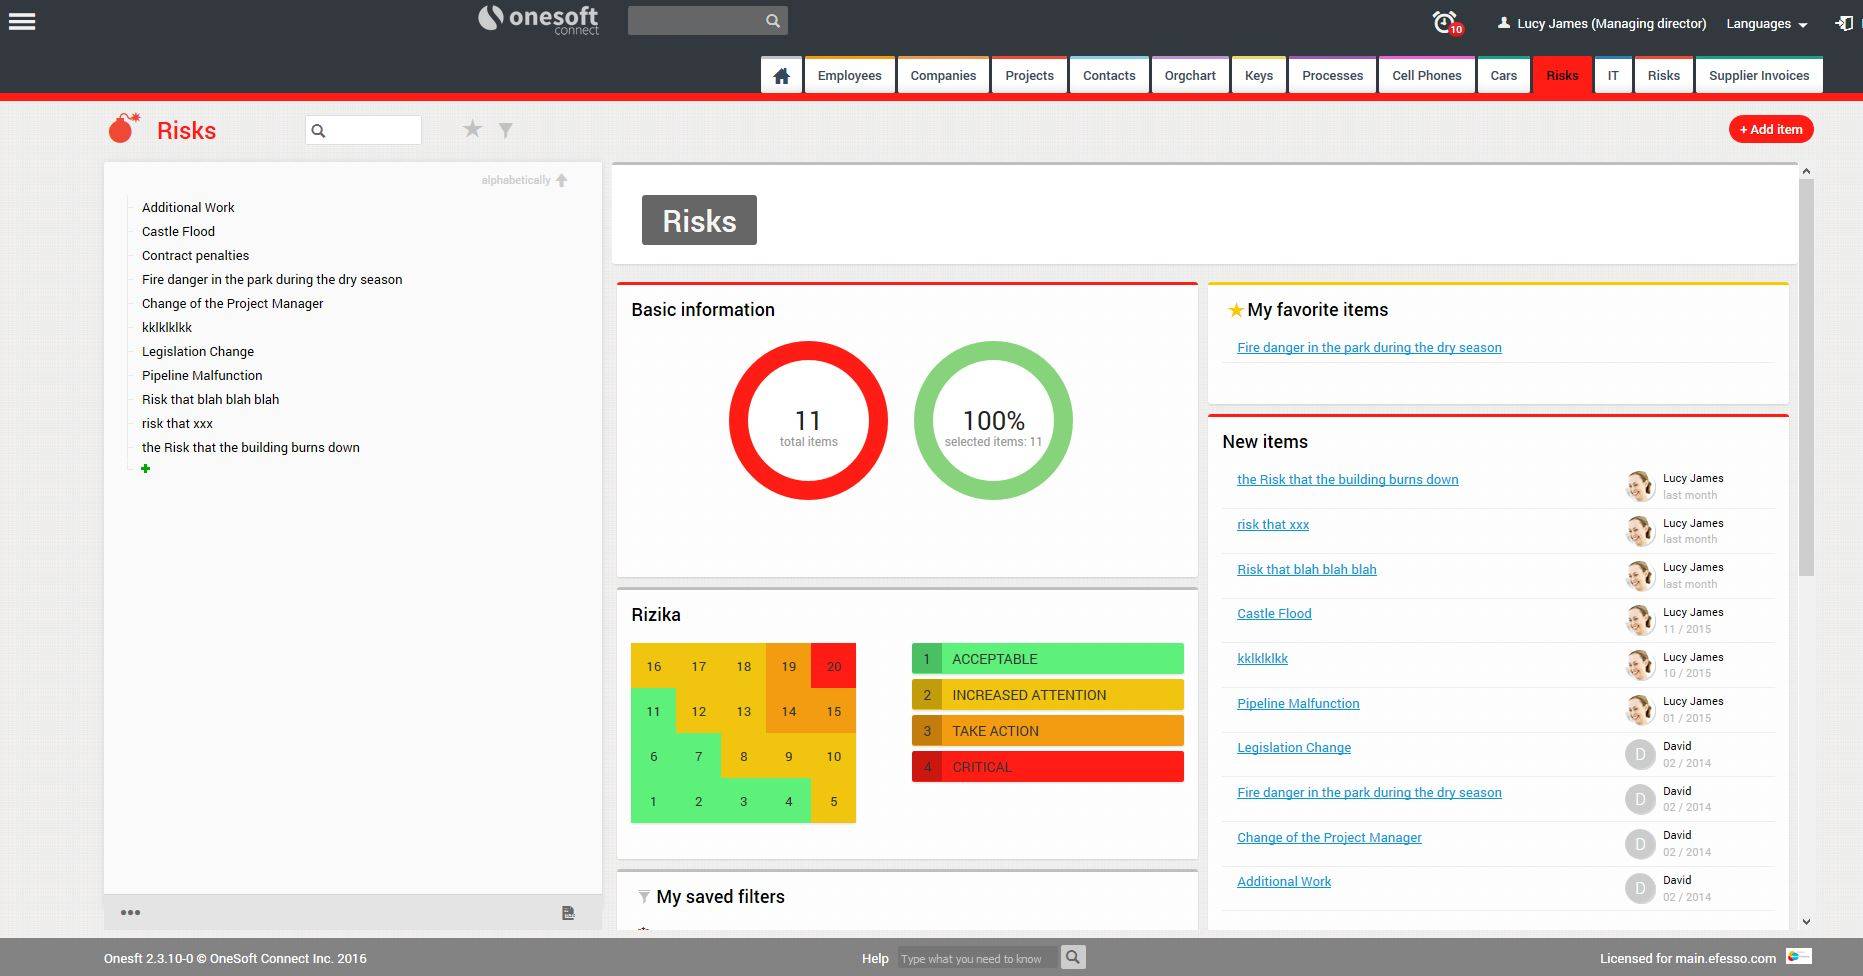Open the Supplier Invoices tab
The width and height of the screenshot is (1863, 976).
coord(1758,76)
